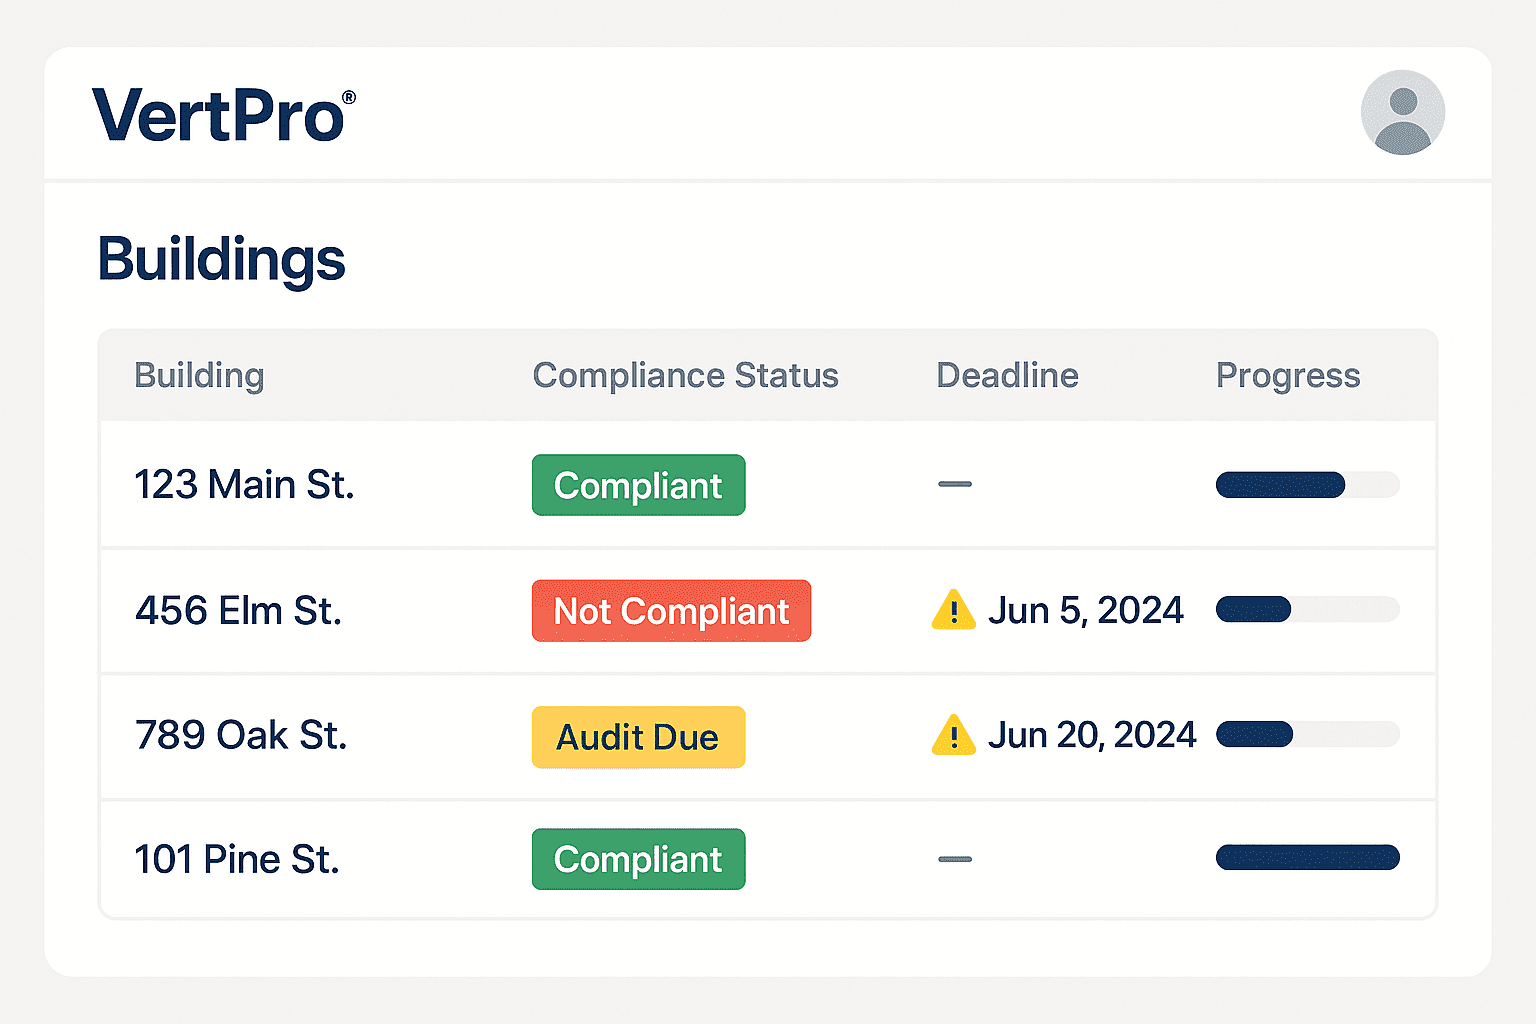Click the full progress bar for 101 Pine St.
The height and width of the screenshot is (1024, 1536).
pyautogui.click(x=1307, y=857)
